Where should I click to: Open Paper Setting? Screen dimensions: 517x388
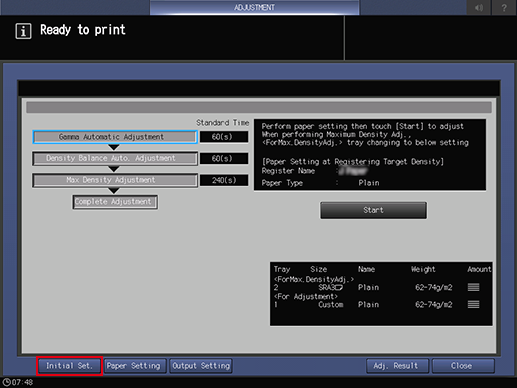(134, 366)
